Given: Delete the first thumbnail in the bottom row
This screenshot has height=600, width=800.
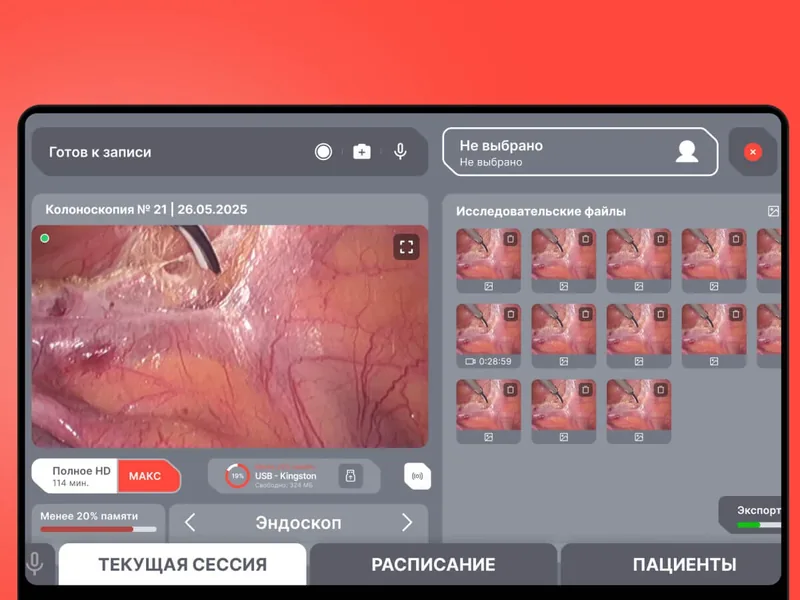Looking at the screenshot, I should click(510, 390).
